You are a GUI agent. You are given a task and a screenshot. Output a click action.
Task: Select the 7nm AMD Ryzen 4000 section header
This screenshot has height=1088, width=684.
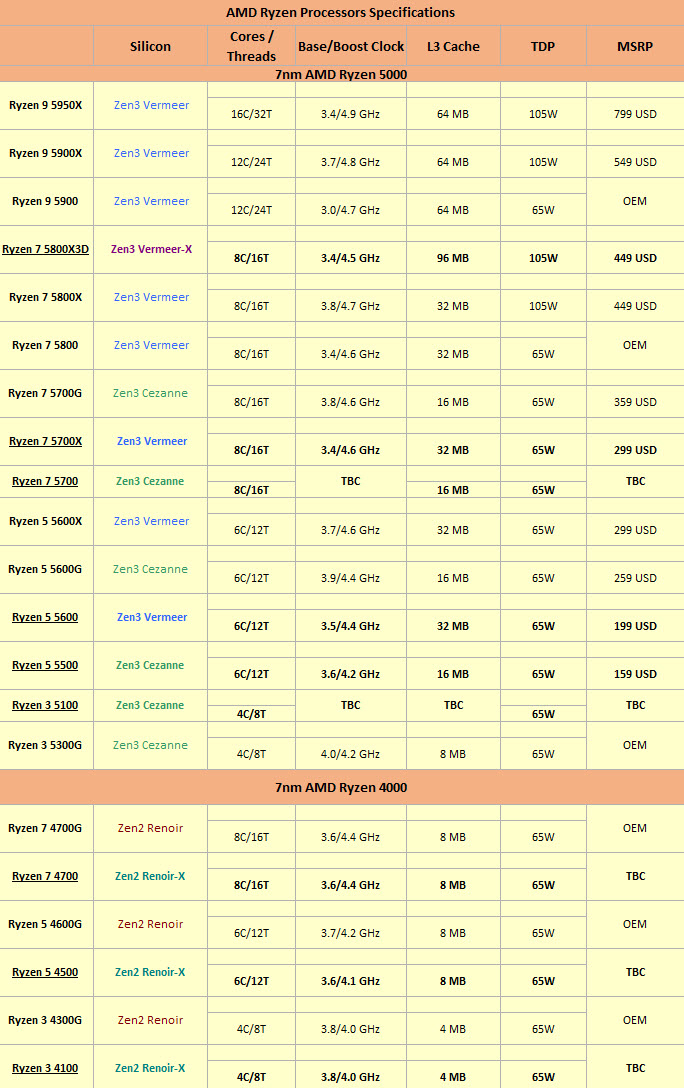point(341,788)
